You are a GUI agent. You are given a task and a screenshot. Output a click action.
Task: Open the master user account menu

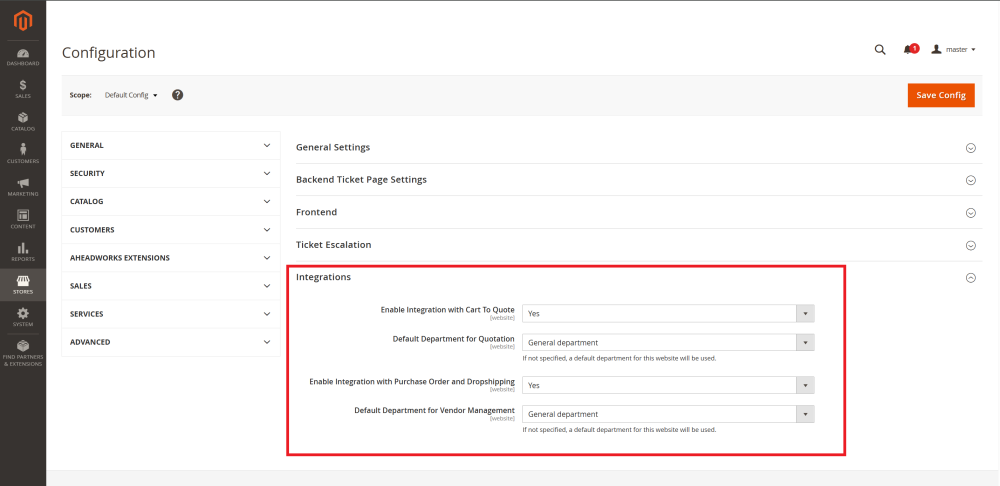tap(953, 50)
